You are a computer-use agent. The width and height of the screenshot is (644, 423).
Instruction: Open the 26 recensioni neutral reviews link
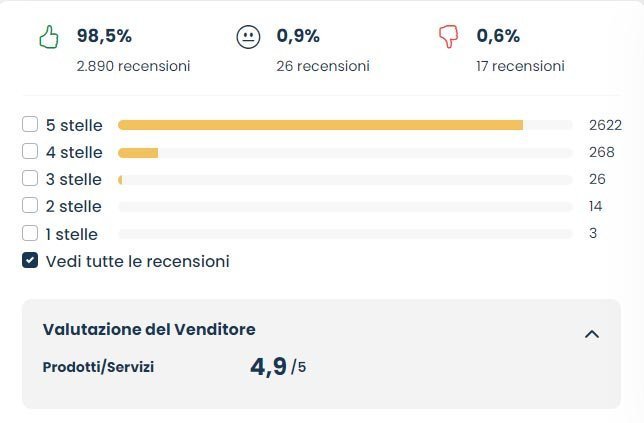coord(323,66)
